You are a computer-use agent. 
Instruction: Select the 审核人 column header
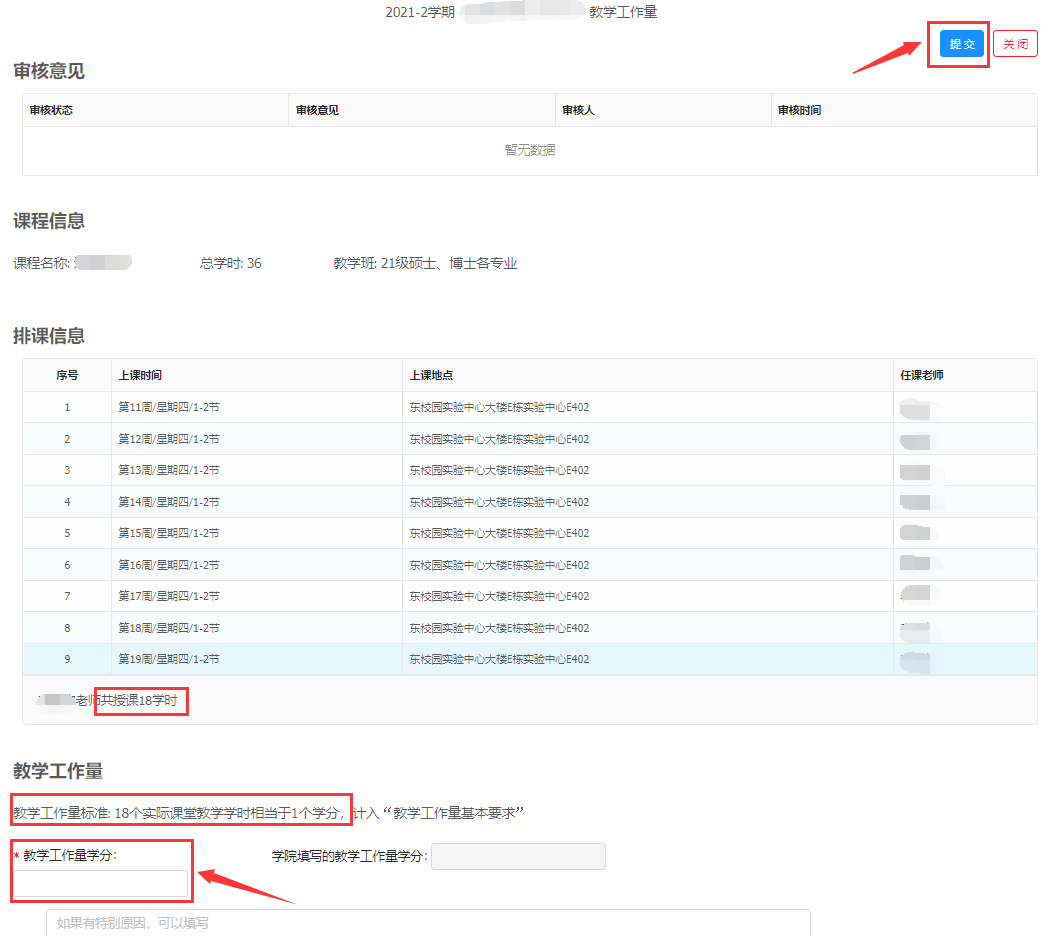click(x=578, y=110)
